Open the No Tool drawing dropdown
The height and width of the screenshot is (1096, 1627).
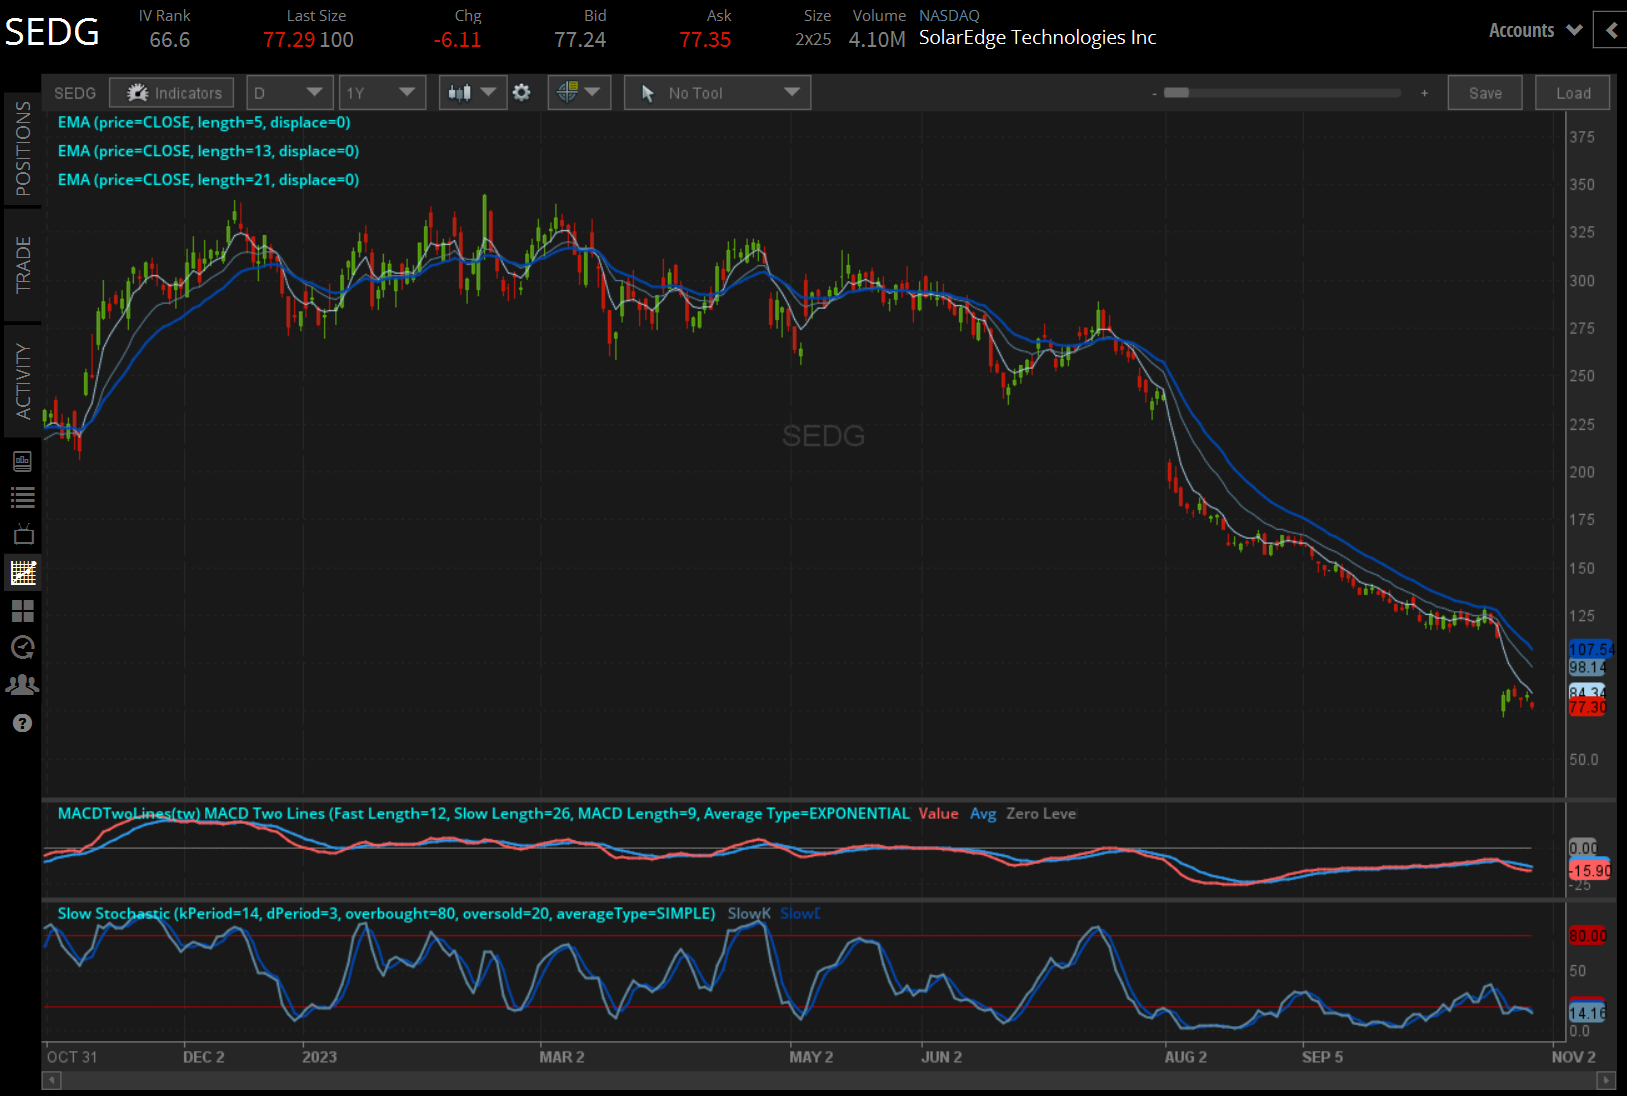click(716, 92)
